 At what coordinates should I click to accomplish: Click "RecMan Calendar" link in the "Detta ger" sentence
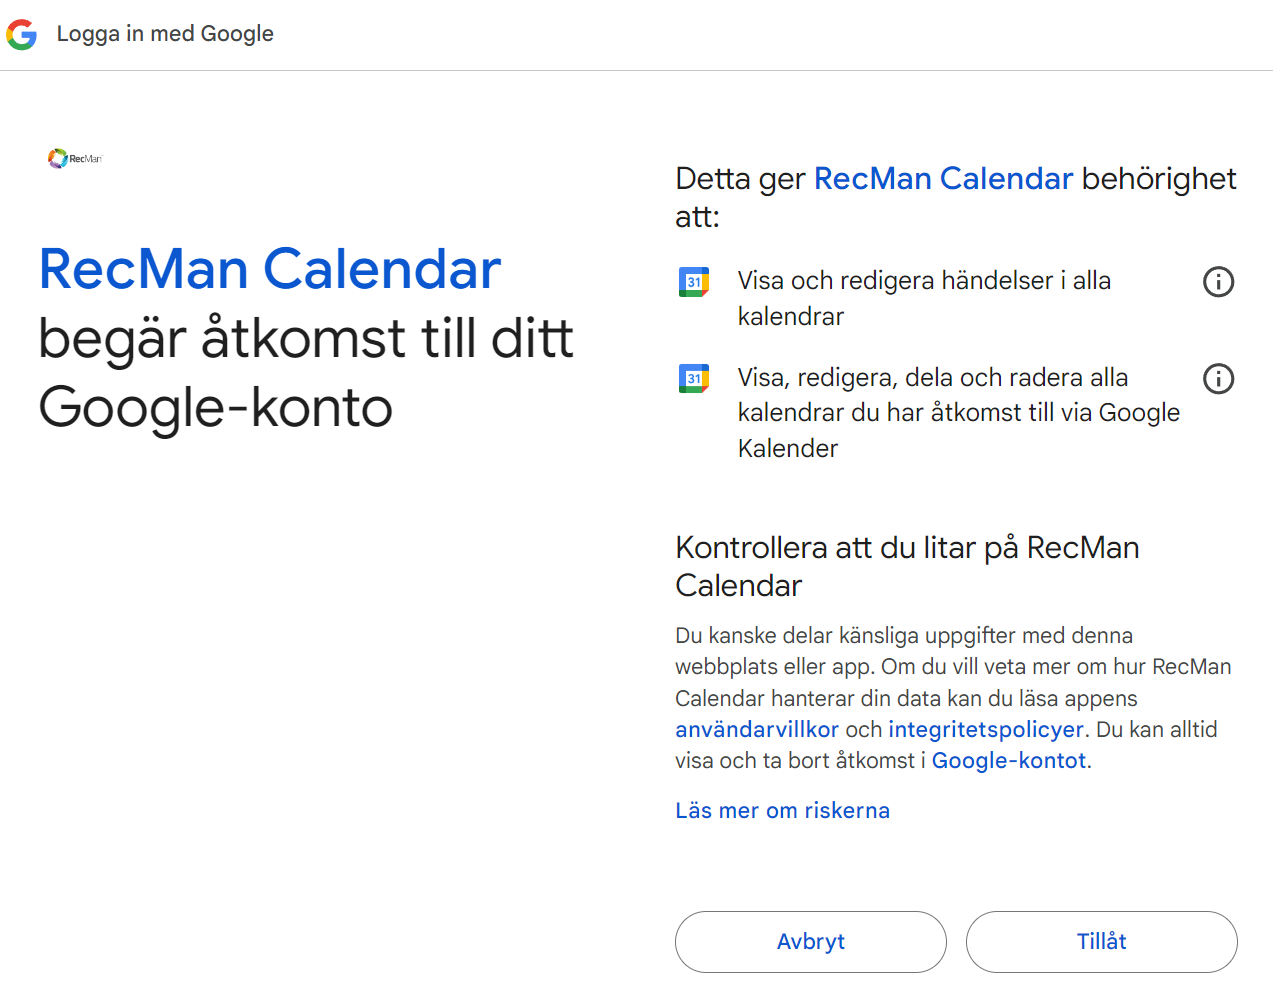943,178
